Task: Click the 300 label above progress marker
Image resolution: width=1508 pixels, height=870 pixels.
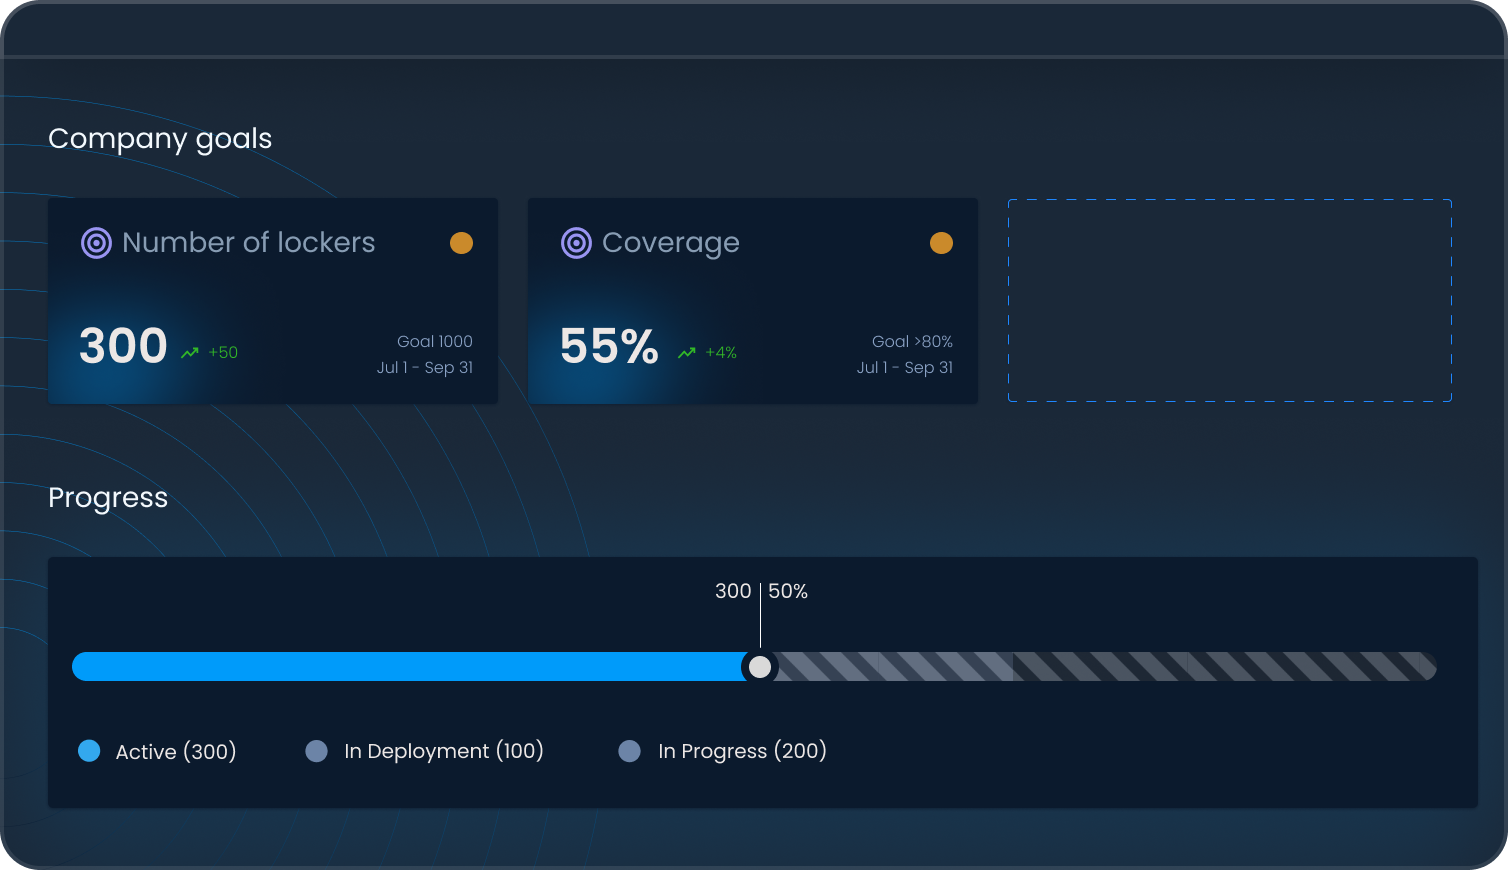Action: (733, 591)
